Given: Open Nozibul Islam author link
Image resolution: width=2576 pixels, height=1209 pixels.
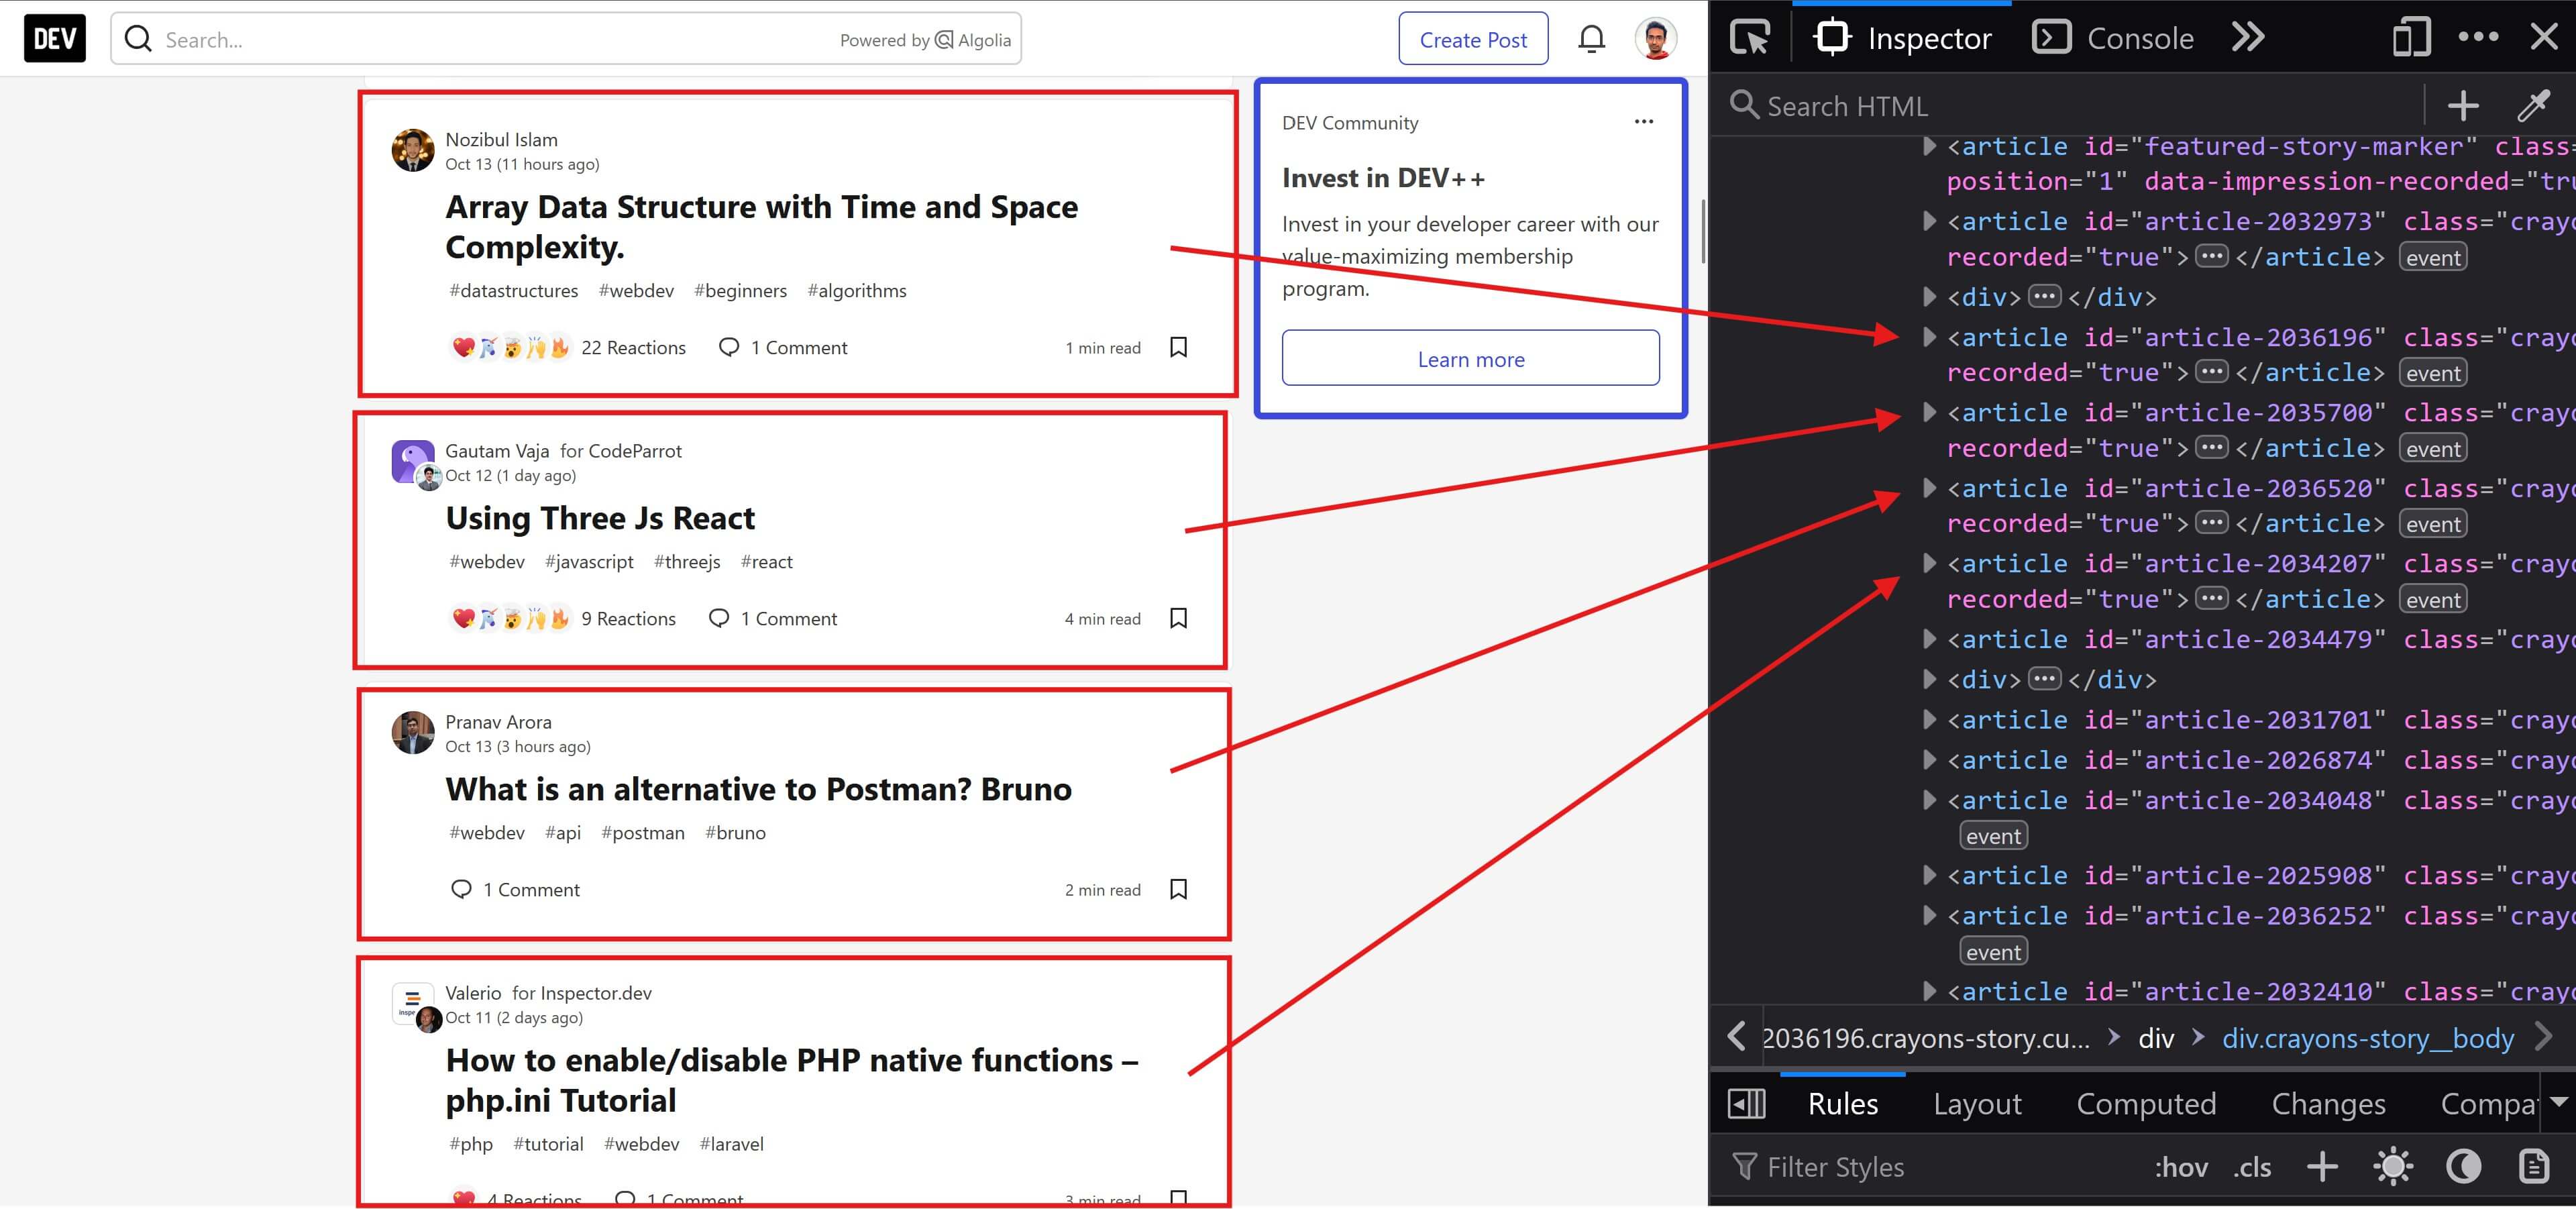Looking at the screenshot, I should tap(501, 139).
